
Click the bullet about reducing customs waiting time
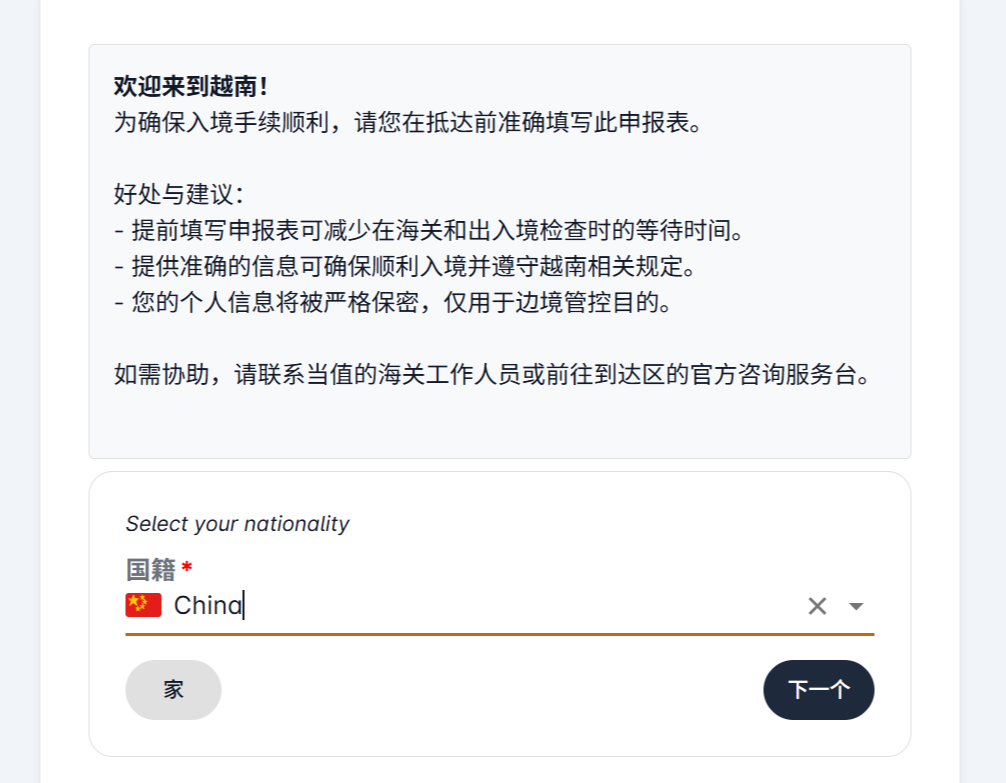pyautogui.click(x=430, y=231)
